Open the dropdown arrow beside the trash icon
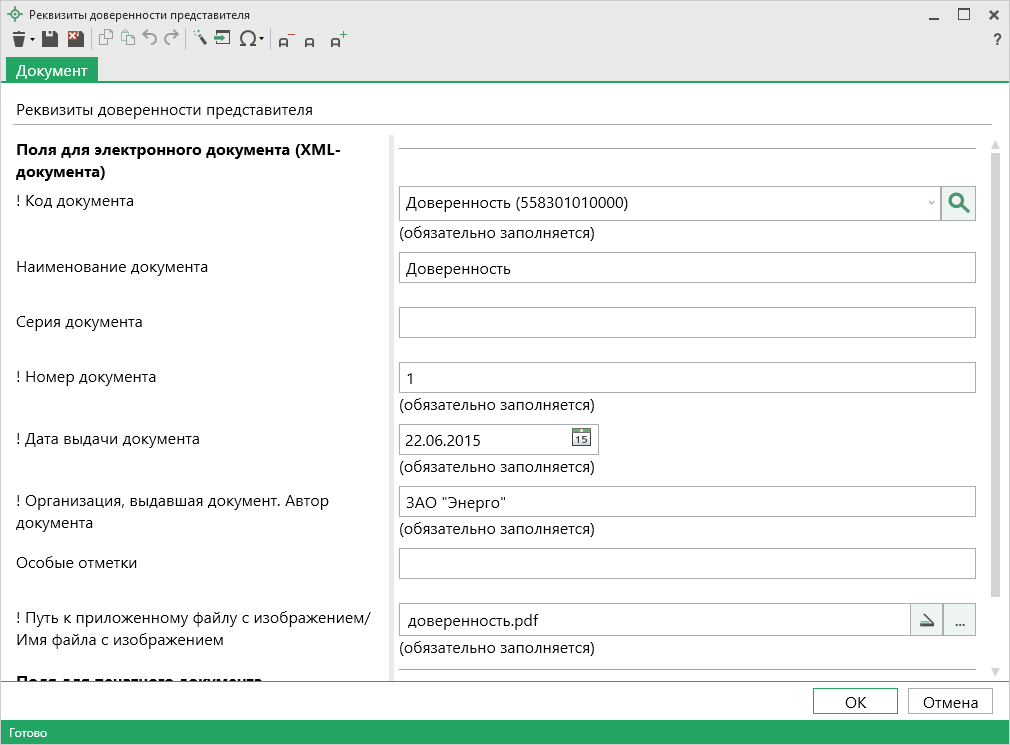 coord(32,40)
